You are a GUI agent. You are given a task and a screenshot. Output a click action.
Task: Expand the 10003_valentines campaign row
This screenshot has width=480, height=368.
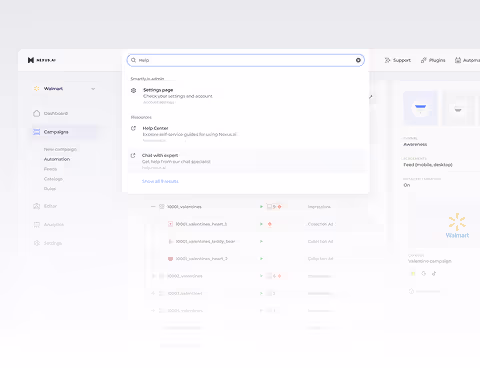pos(153,293)
